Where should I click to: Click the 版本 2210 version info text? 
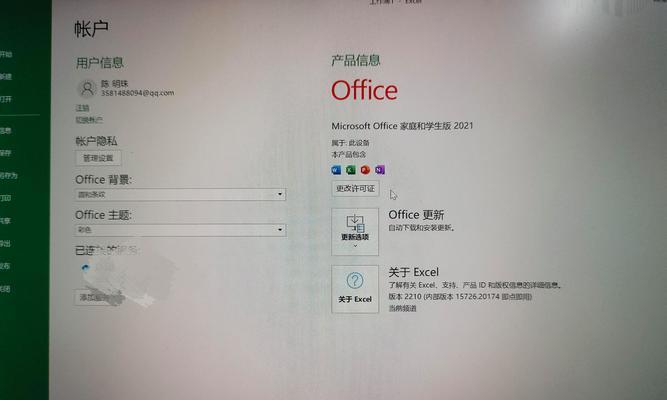460,297
